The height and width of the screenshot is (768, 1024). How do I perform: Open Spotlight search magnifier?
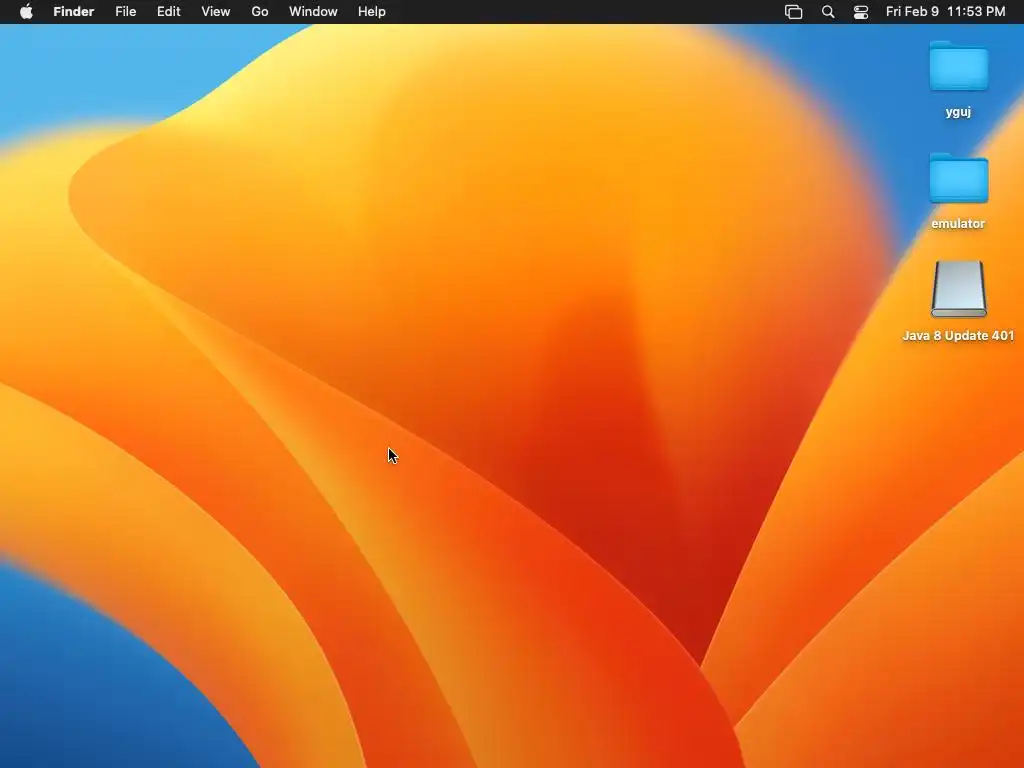tap(827, 12)
